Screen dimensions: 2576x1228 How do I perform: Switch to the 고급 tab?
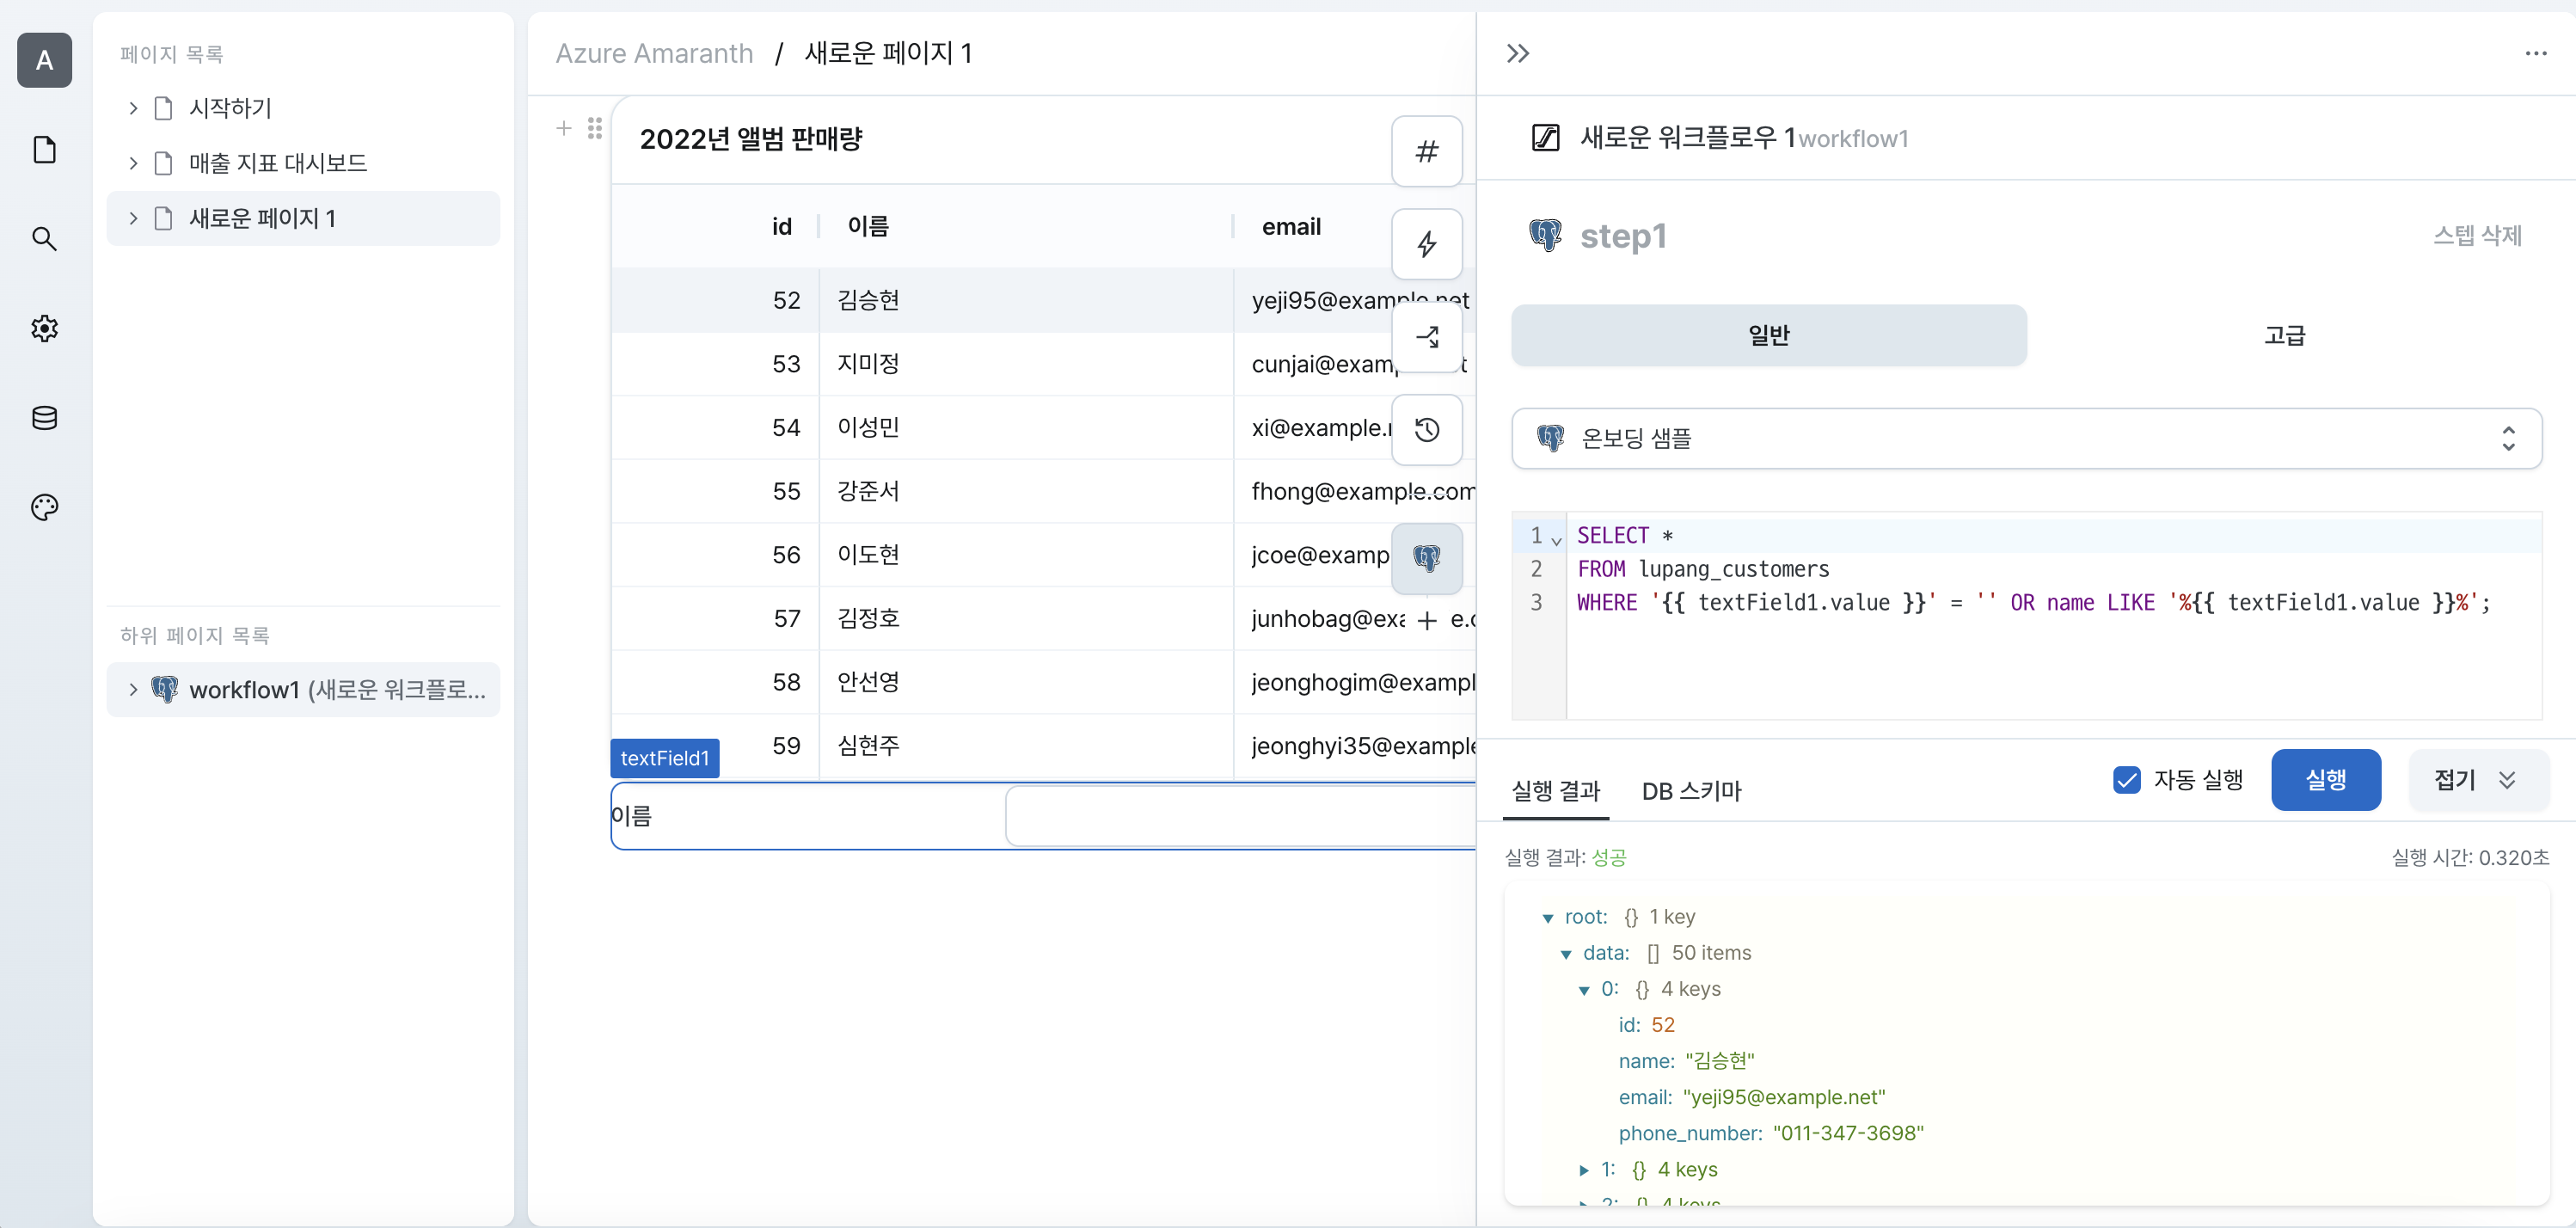point(2284,335)
